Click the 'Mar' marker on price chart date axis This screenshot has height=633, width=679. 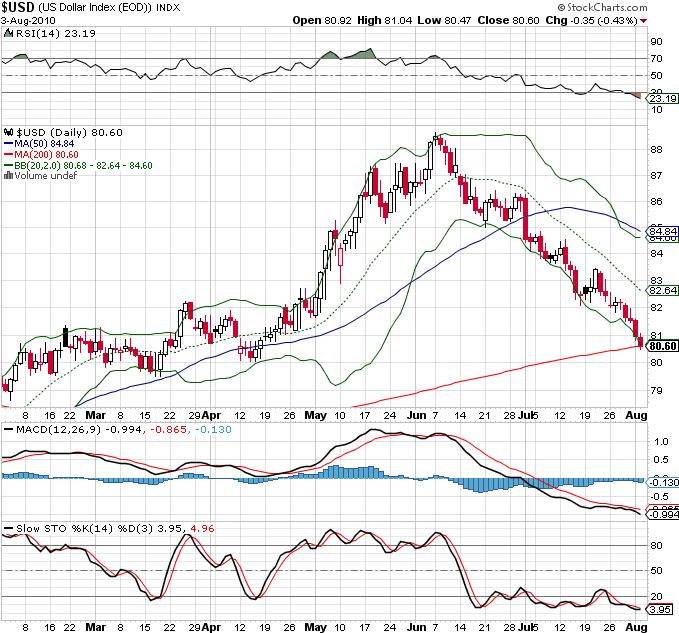pyautogui.click(x=95, y=415)
